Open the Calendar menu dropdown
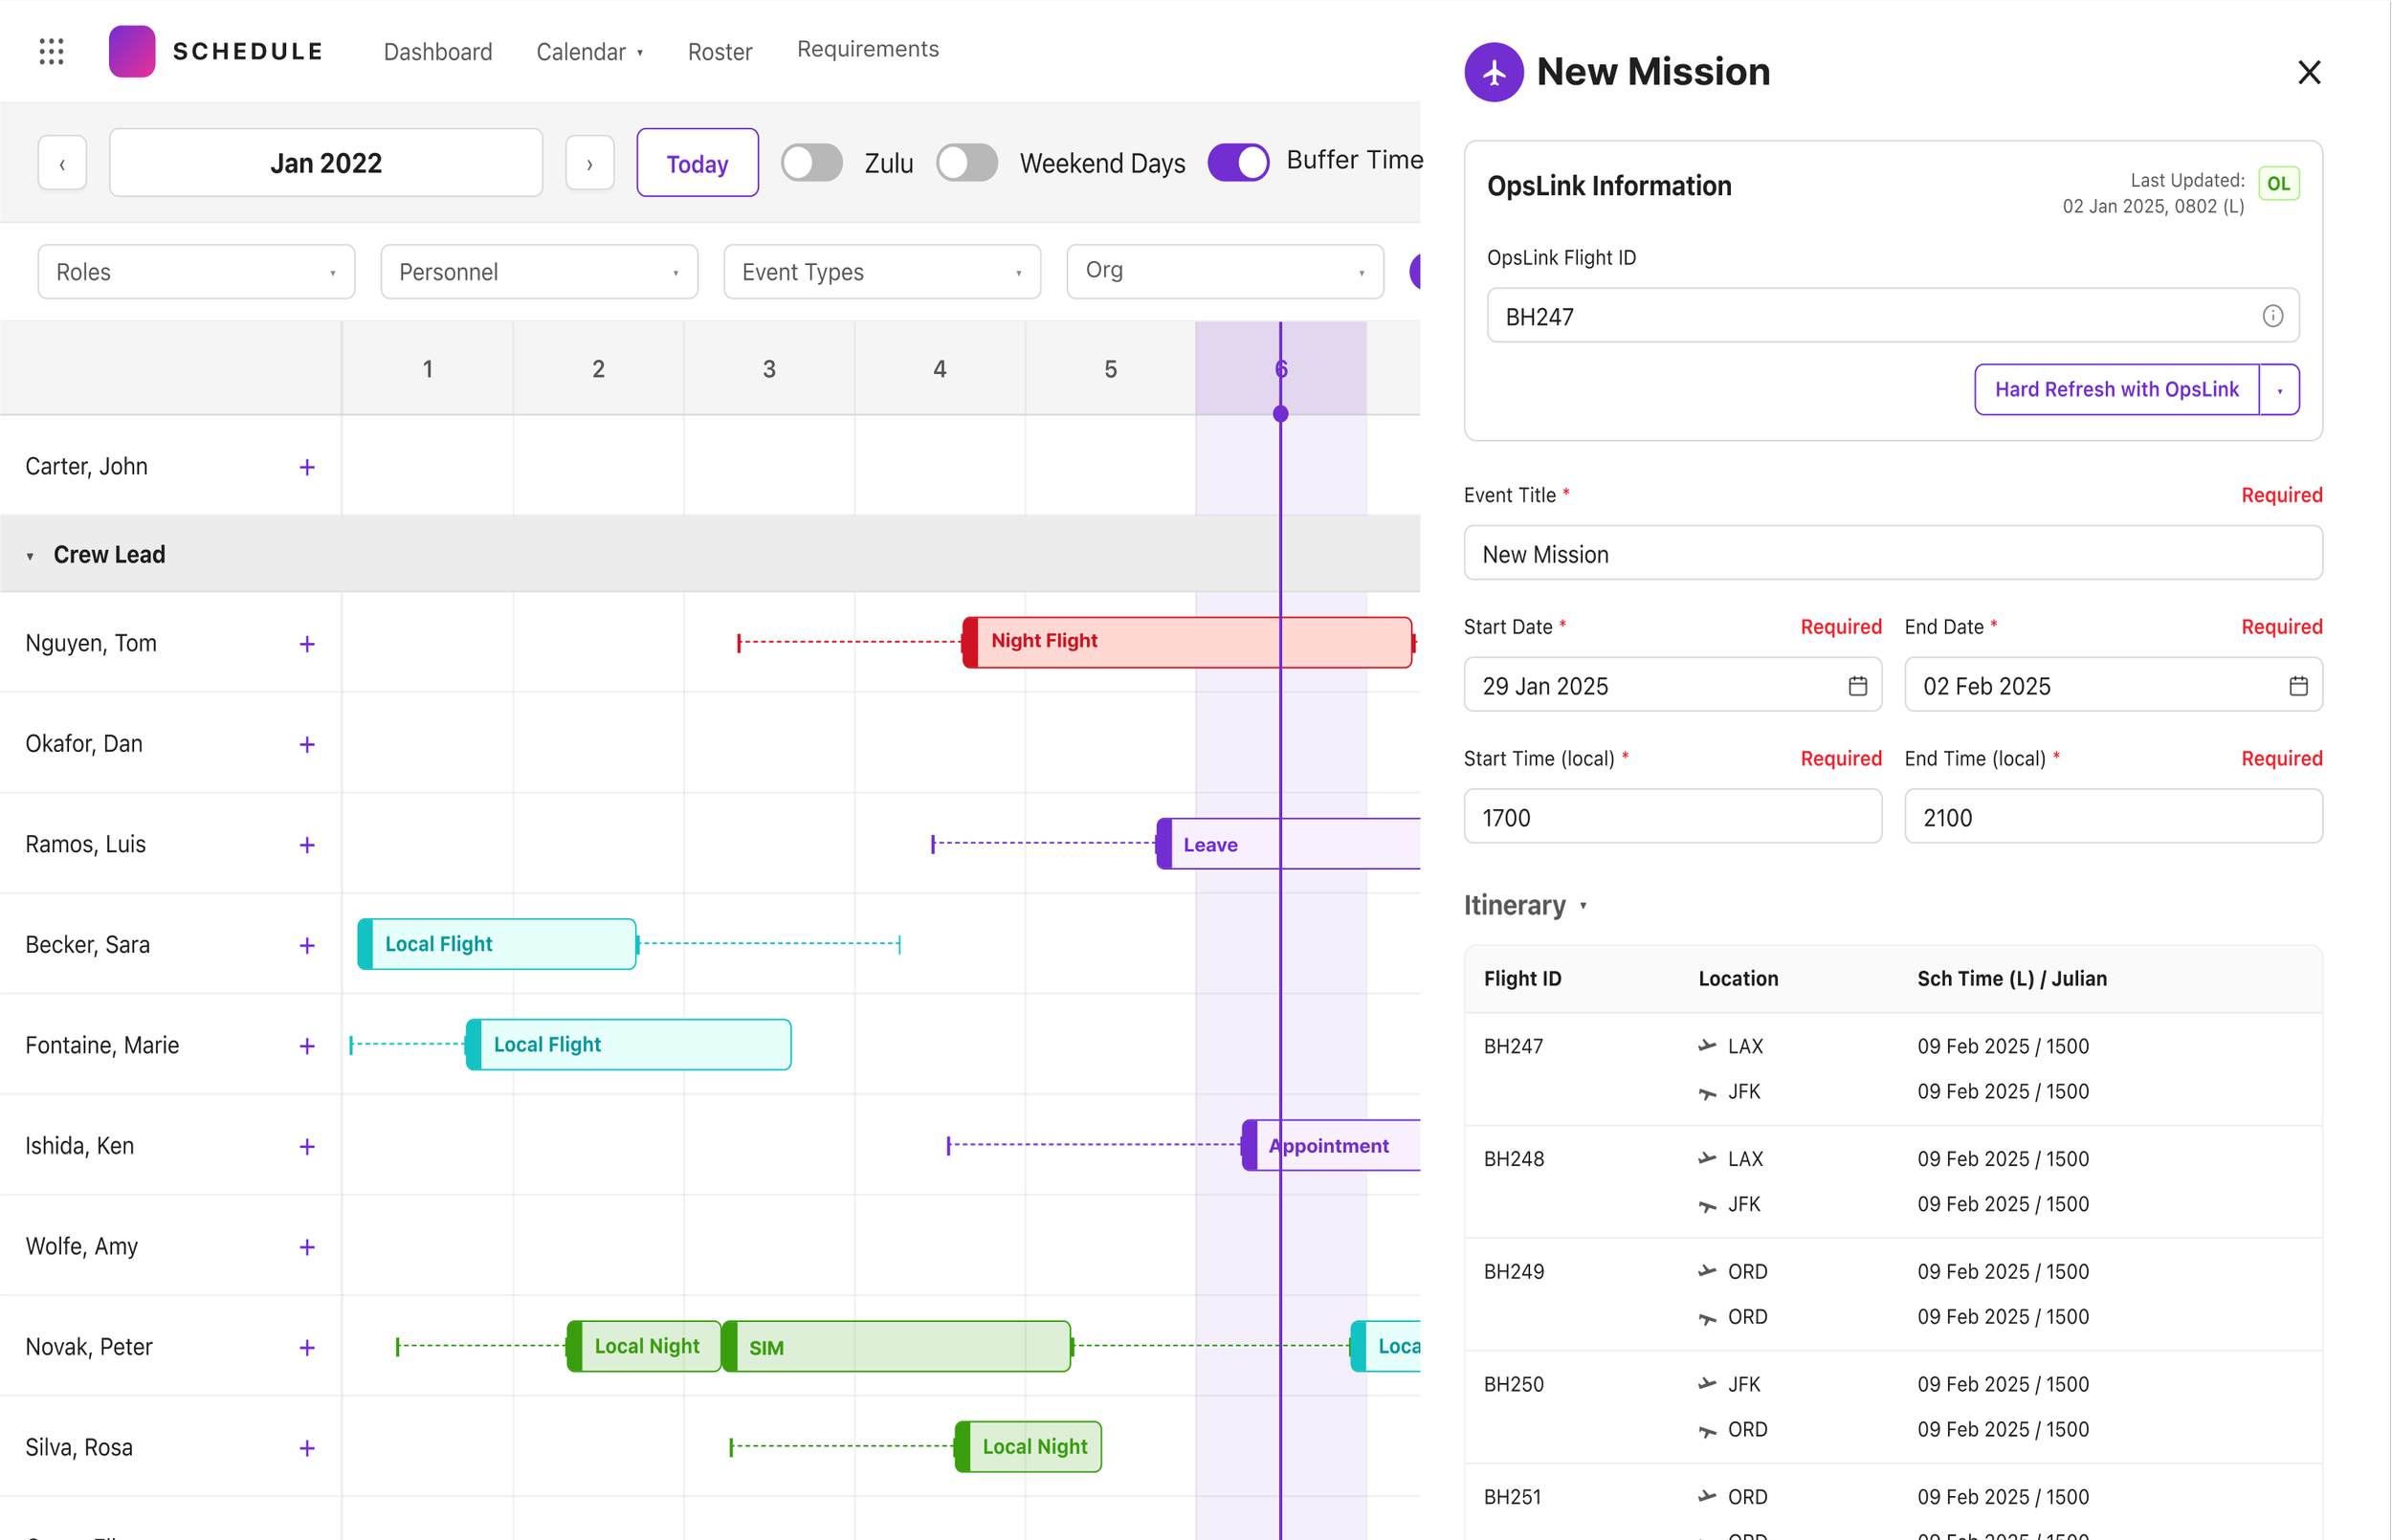Viewport: 2392px width, 1540px height. pos(590,52)
